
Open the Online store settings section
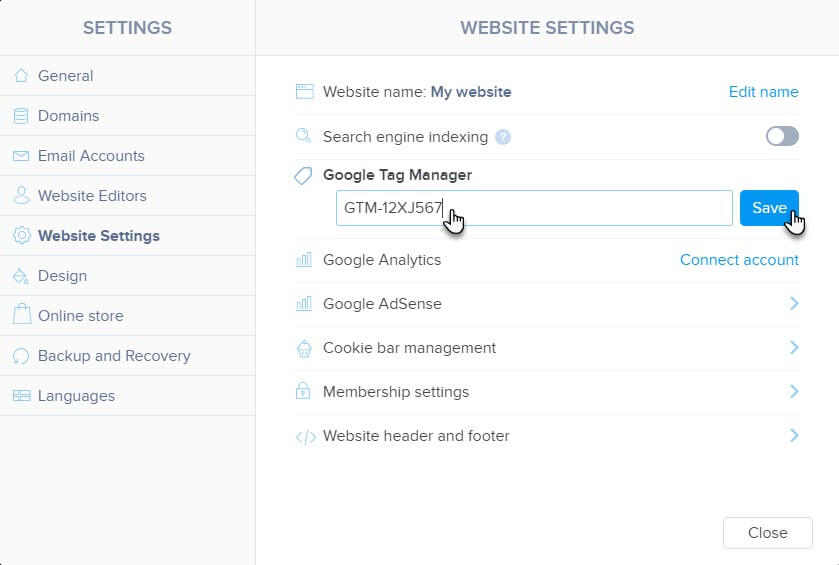[x=127, y=316]
